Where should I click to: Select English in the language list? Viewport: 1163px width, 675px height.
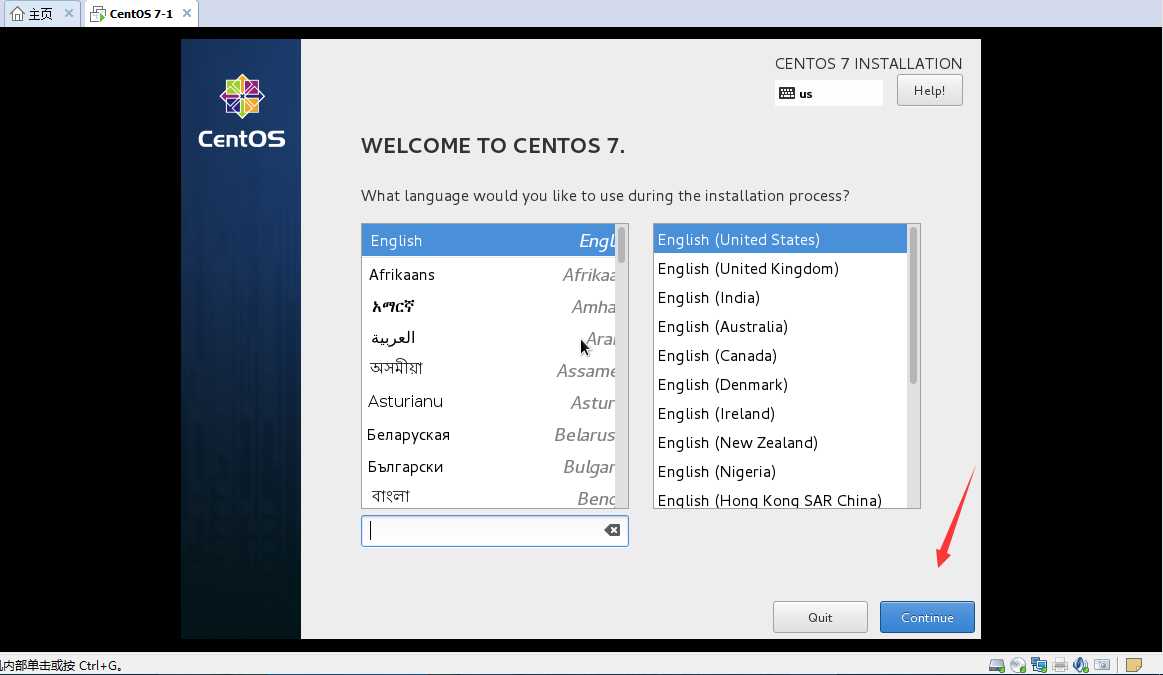coord(489,240)
